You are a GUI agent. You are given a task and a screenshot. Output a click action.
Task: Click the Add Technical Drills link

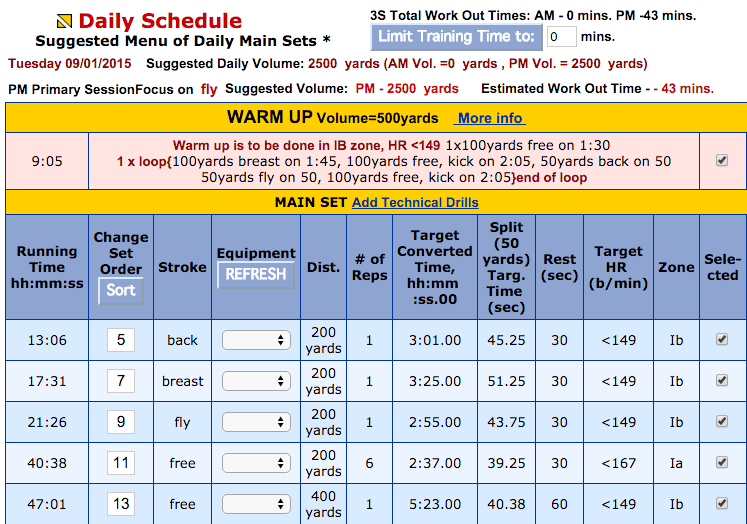(415, 202)
